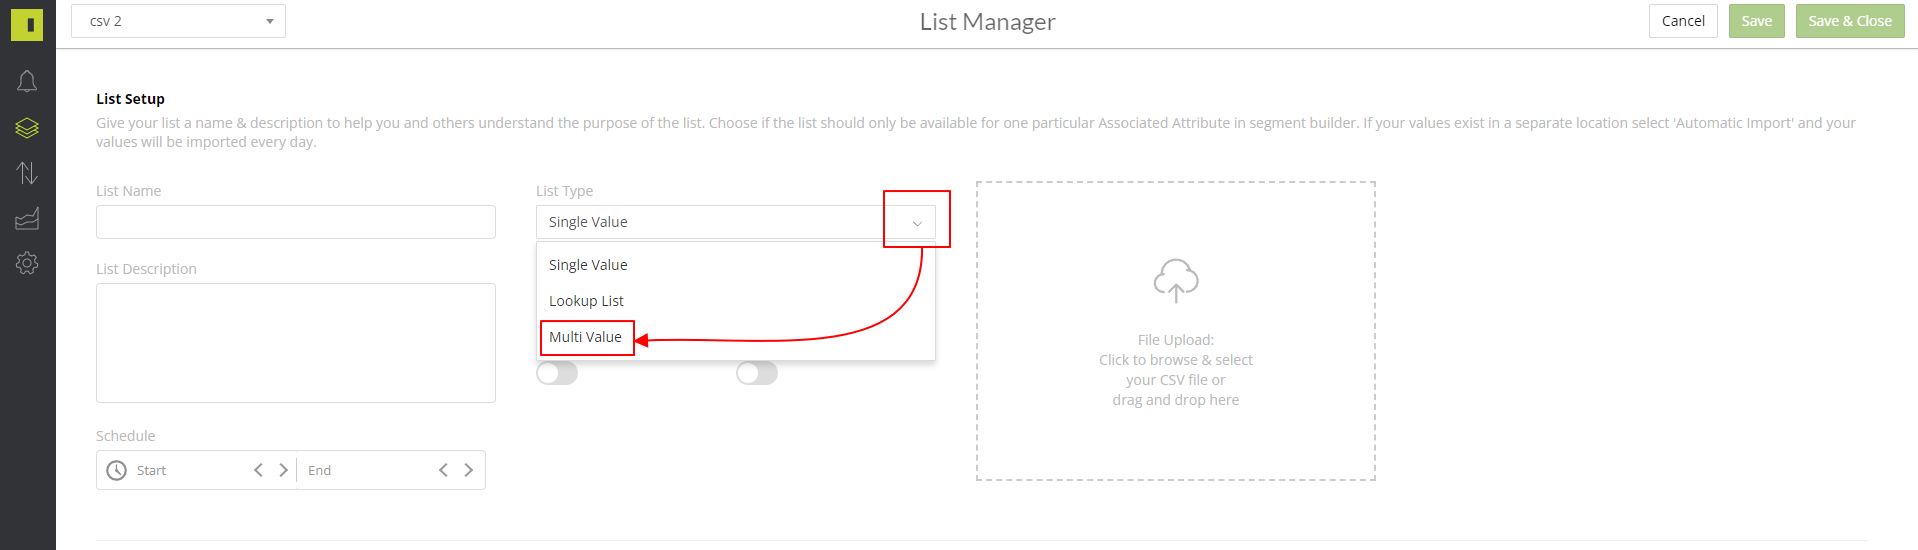This screenshot has width=1918, height=550.
Task: Open the analytics chart icon
Action: 27,218
